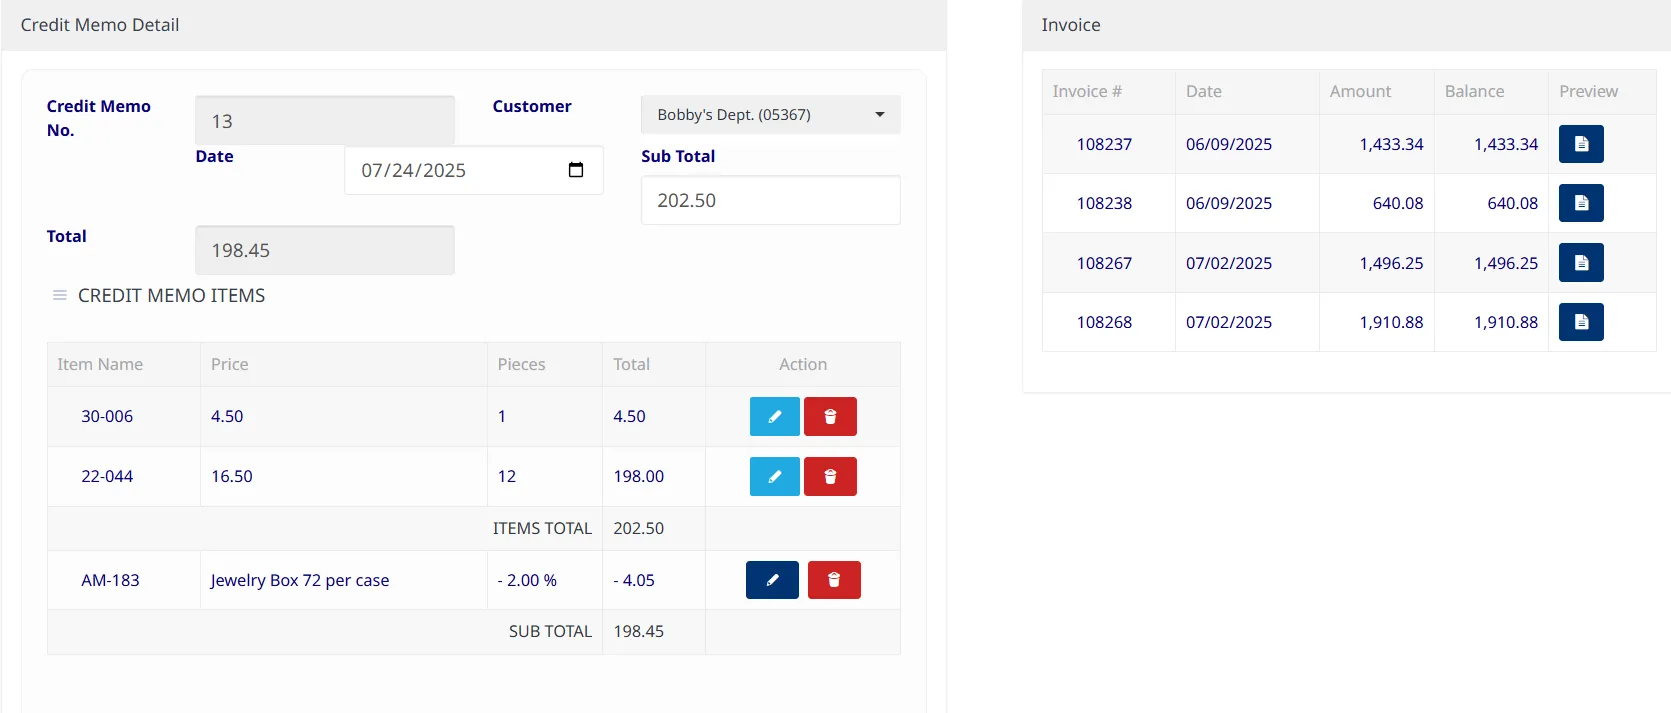Expand the Customer dropdown
The height and width of the screenshot is (713, 1671).
(770, 115)
